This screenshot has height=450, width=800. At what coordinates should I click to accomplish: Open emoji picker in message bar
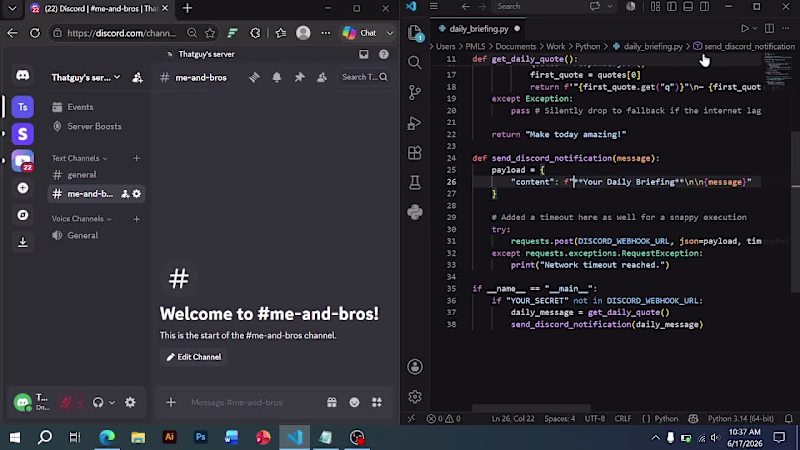click(354, 403)
